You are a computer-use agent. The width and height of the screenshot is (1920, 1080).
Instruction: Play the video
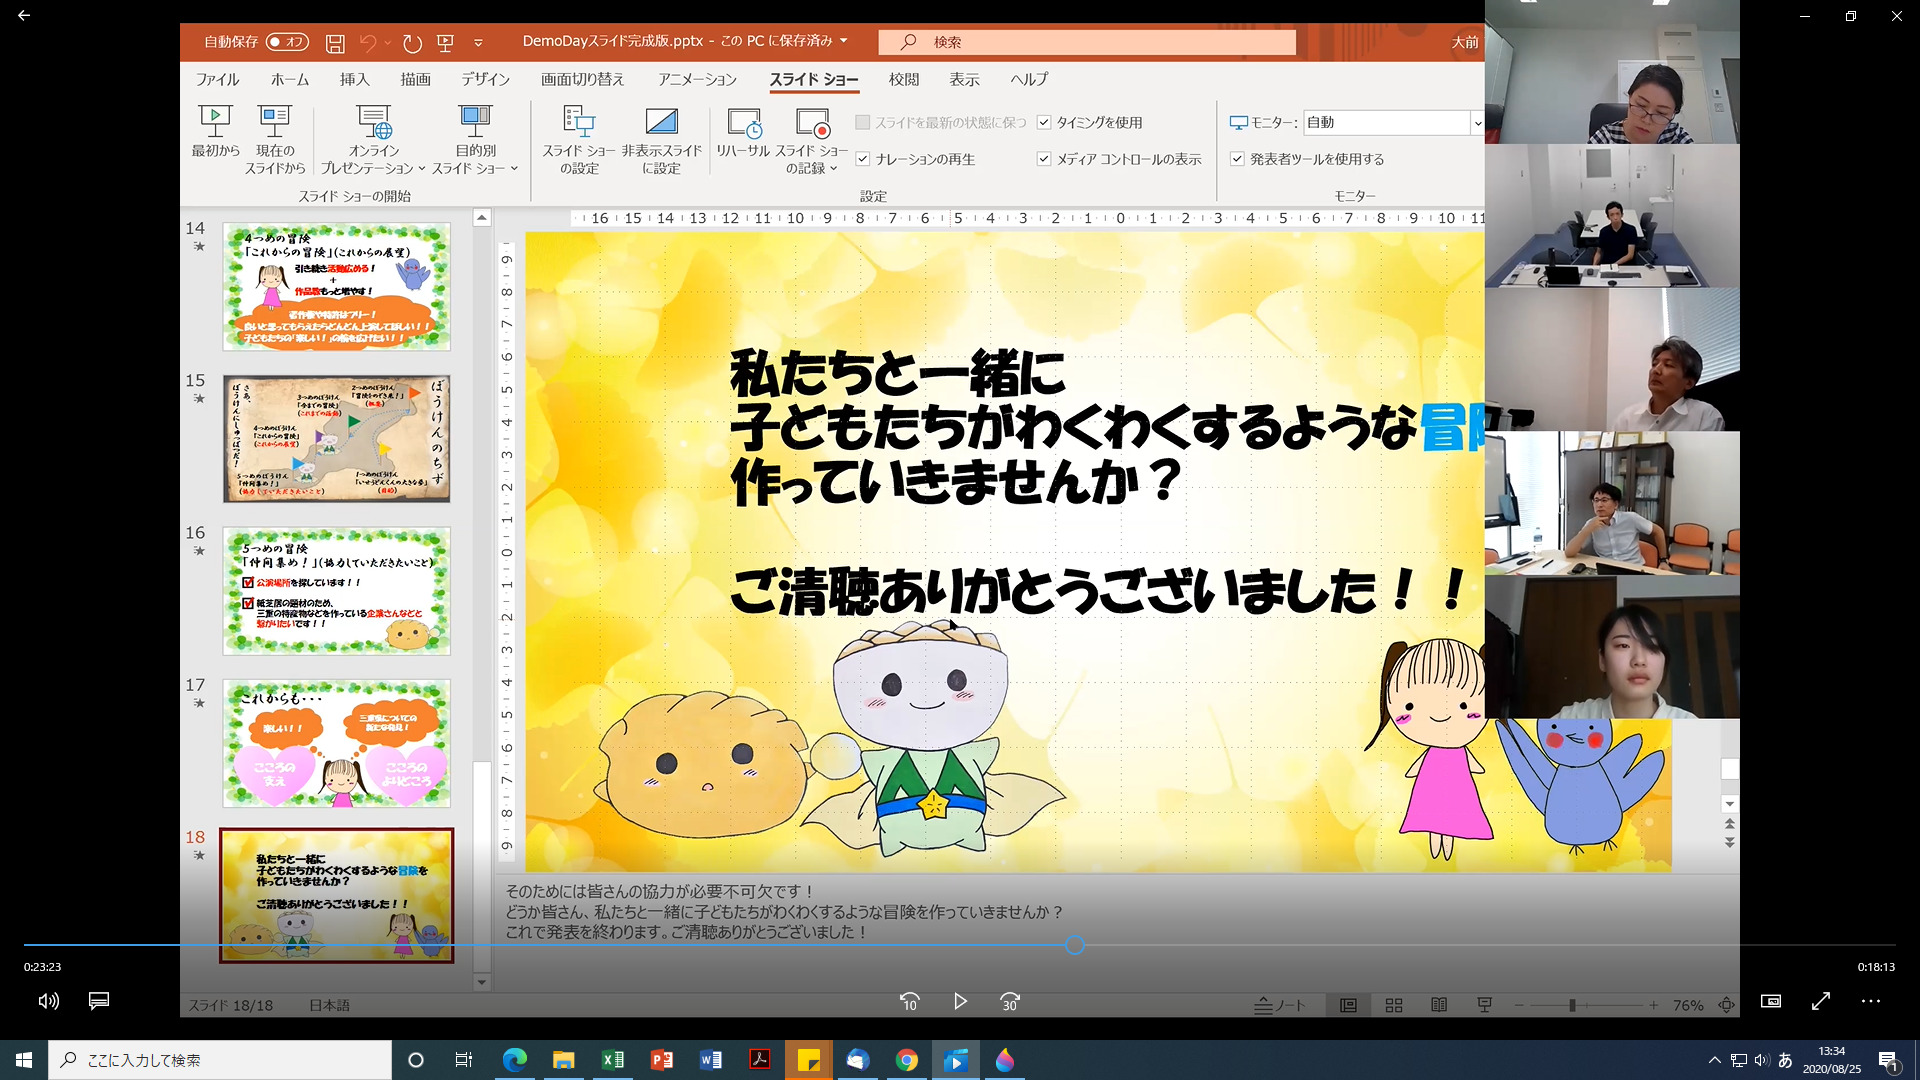(x=960, y=1001)
